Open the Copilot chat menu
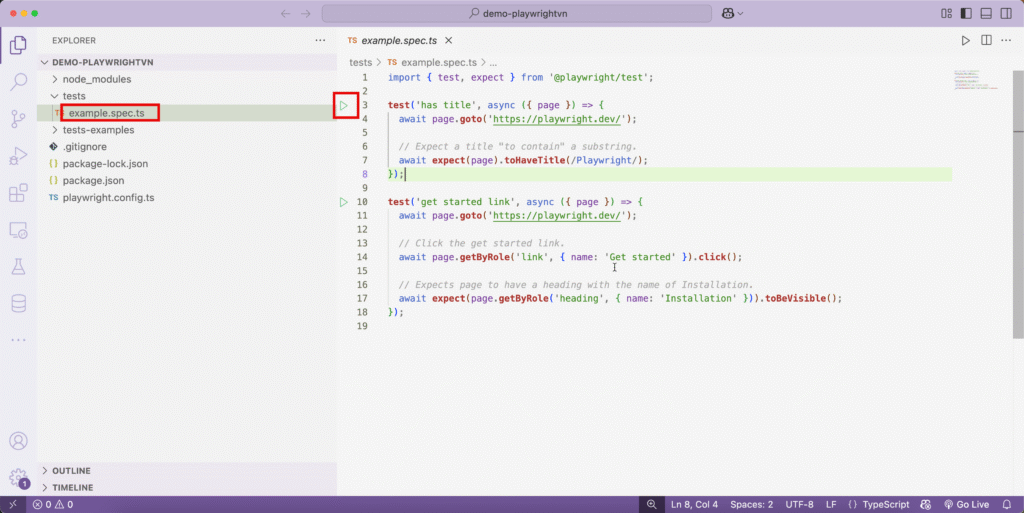The image size is (1024, 513). [732, 14]
